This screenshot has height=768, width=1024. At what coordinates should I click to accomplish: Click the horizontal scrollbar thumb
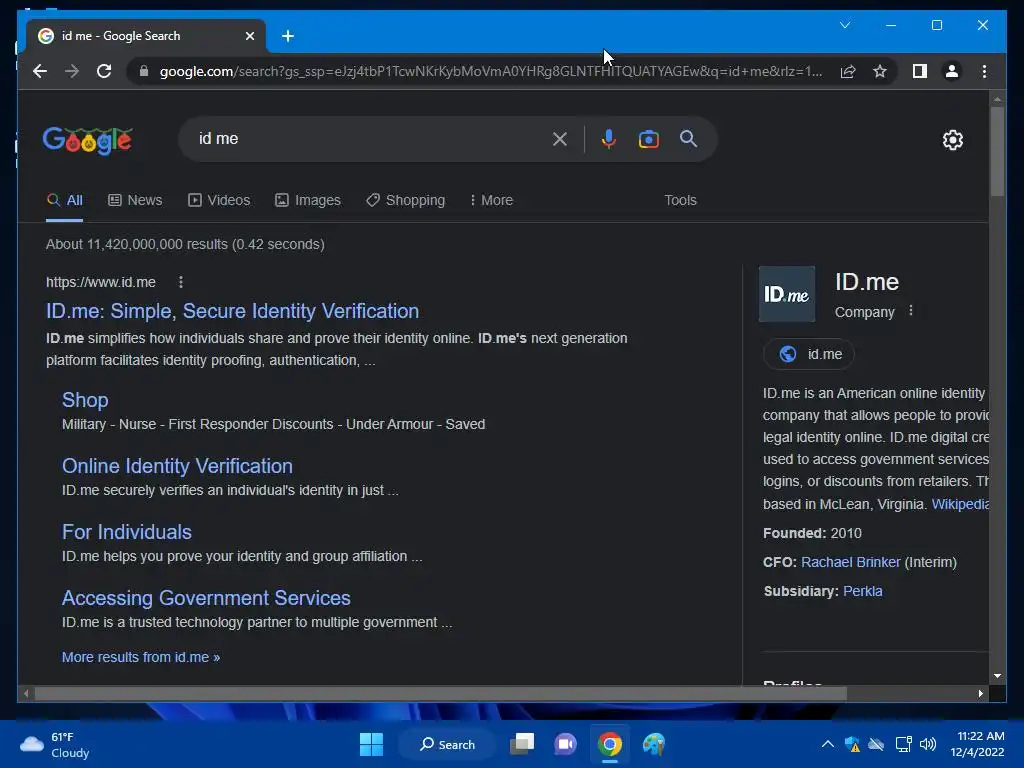pyautogui.click(x=441, y=694)
